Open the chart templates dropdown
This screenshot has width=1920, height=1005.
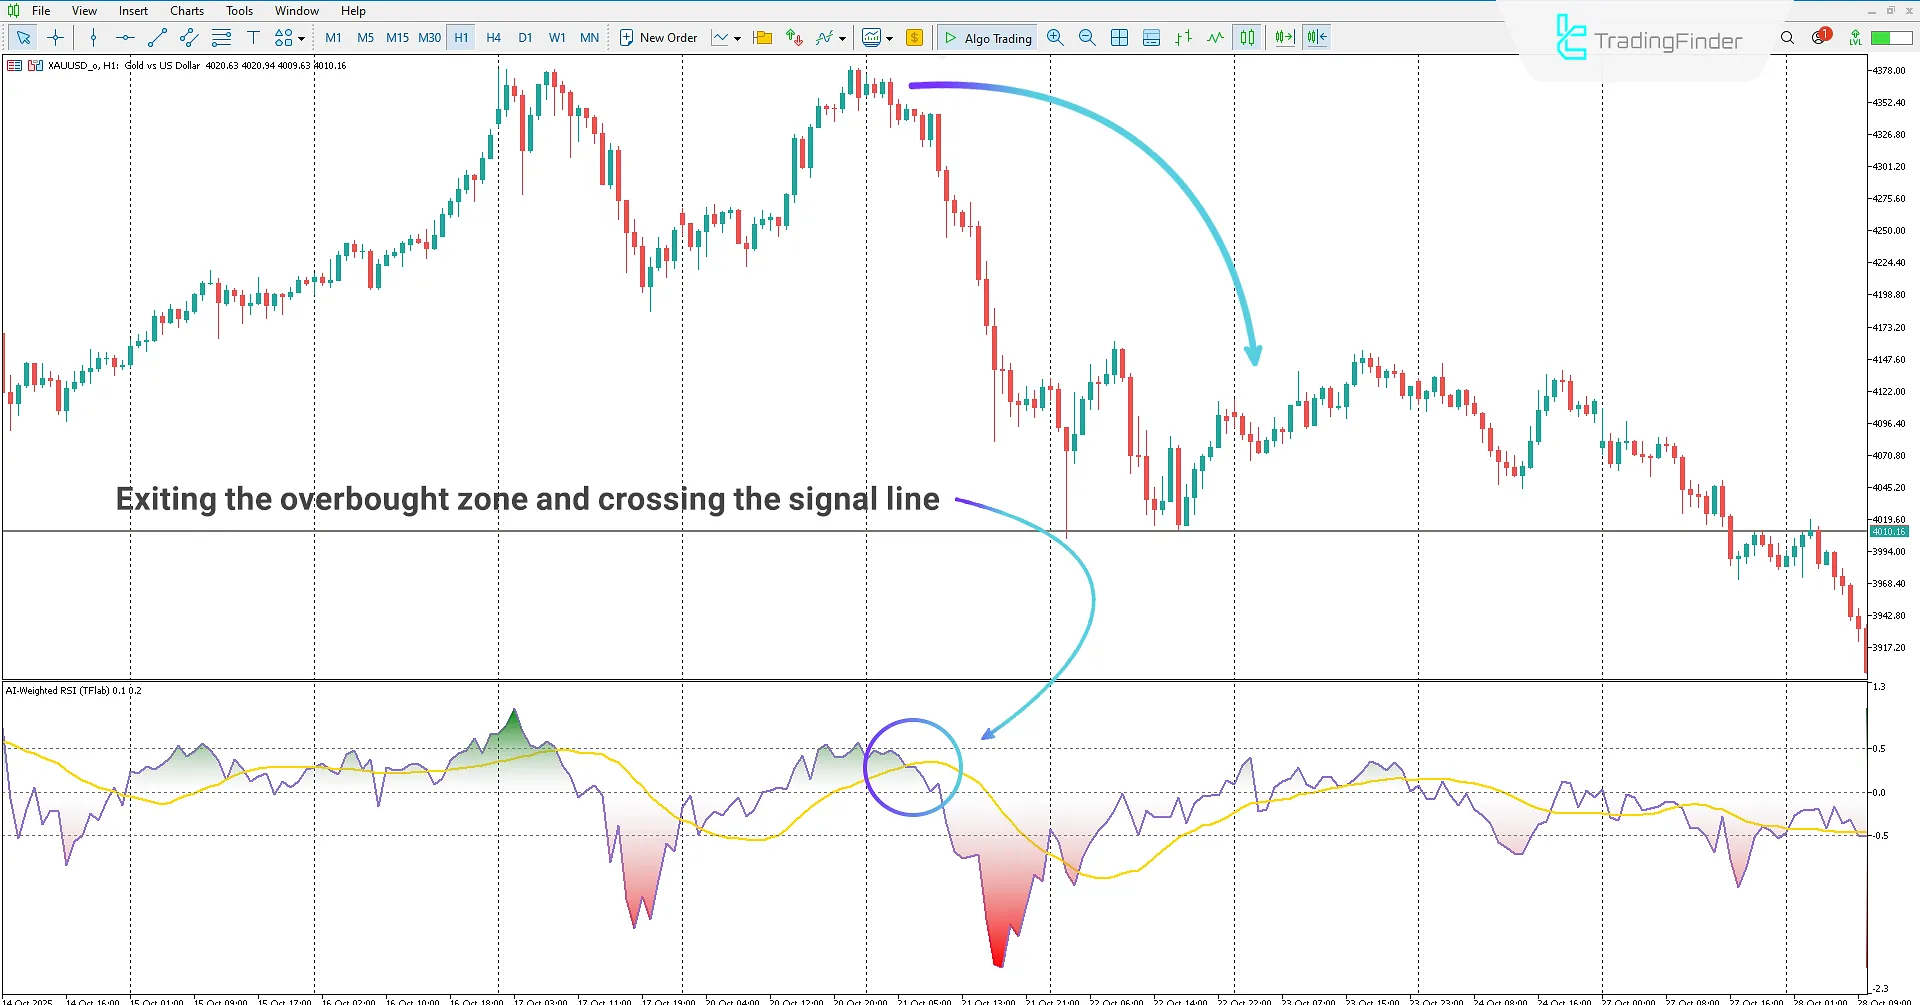pyautogui.click(x=888, y=37)
